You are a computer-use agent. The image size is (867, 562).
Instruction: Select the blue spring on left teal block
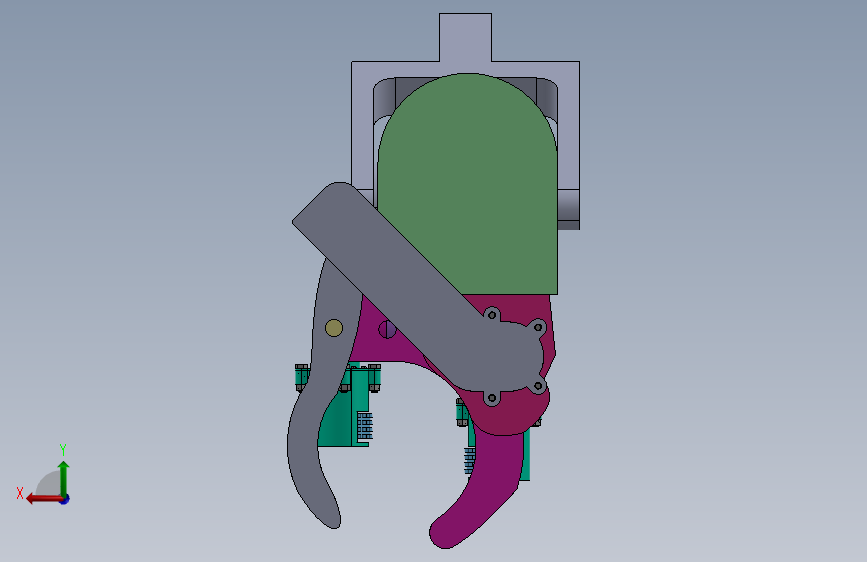click(365, 425)
